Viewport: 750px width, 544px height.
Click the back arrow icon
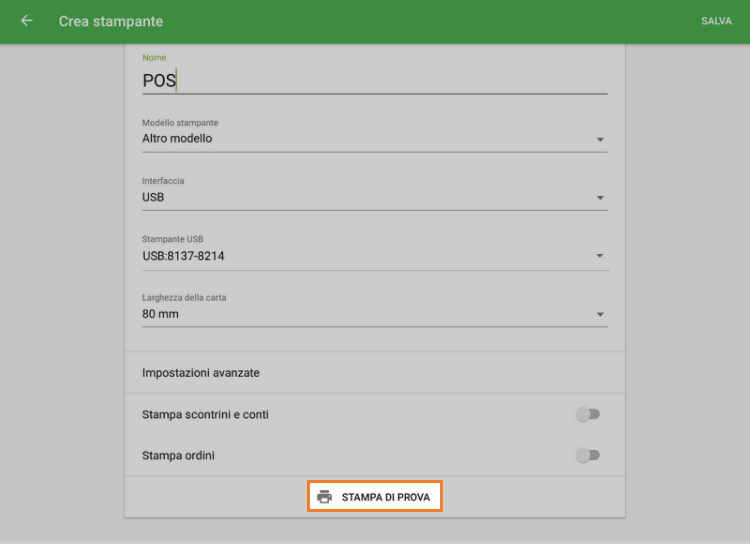coord(27,21)
